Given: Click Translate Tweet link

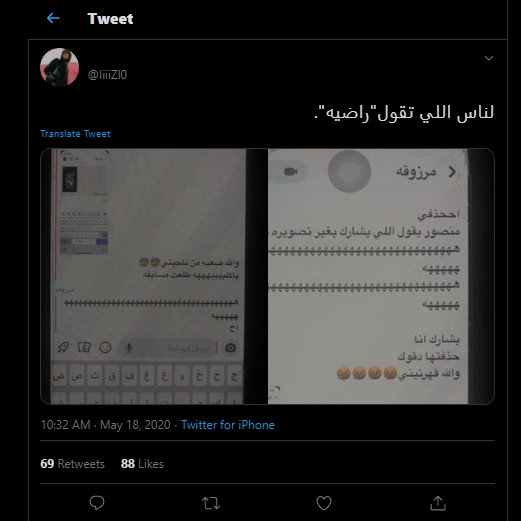Looking at the screenshot, I should coord(75,134).
